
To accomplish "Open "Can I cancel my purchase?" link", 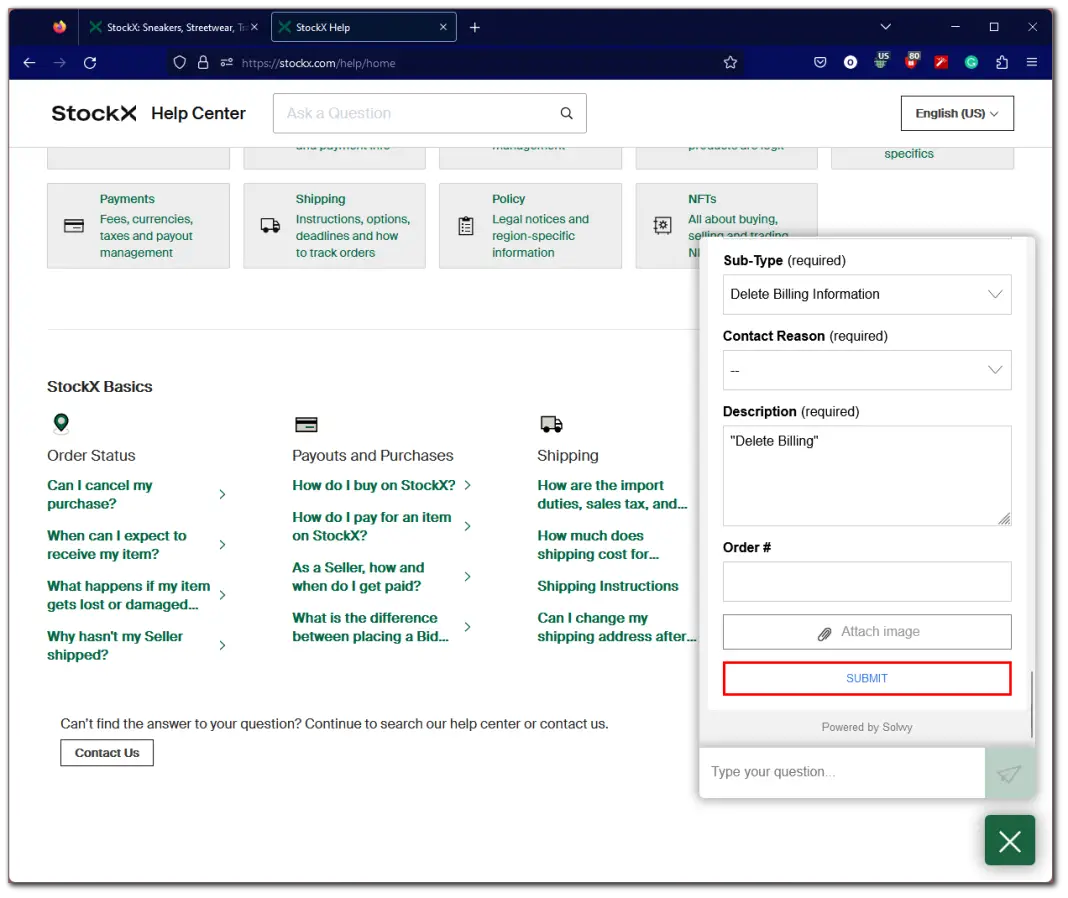I will (x=100, y=494).
